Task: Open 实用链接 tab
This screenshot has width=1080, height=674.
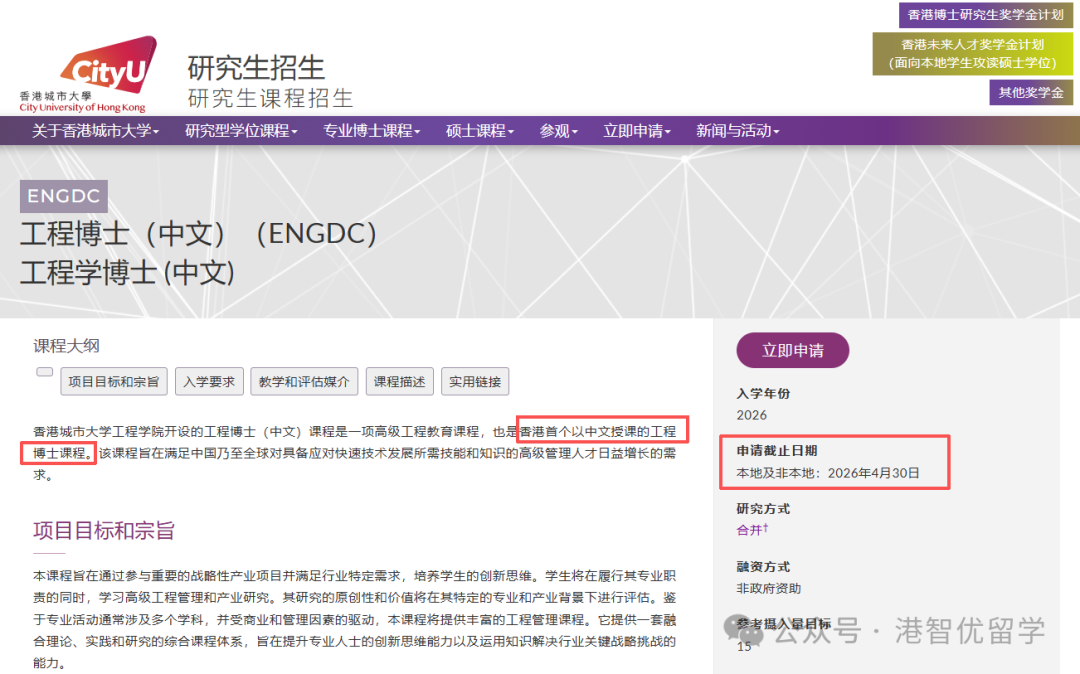Action: pos(475,381)
